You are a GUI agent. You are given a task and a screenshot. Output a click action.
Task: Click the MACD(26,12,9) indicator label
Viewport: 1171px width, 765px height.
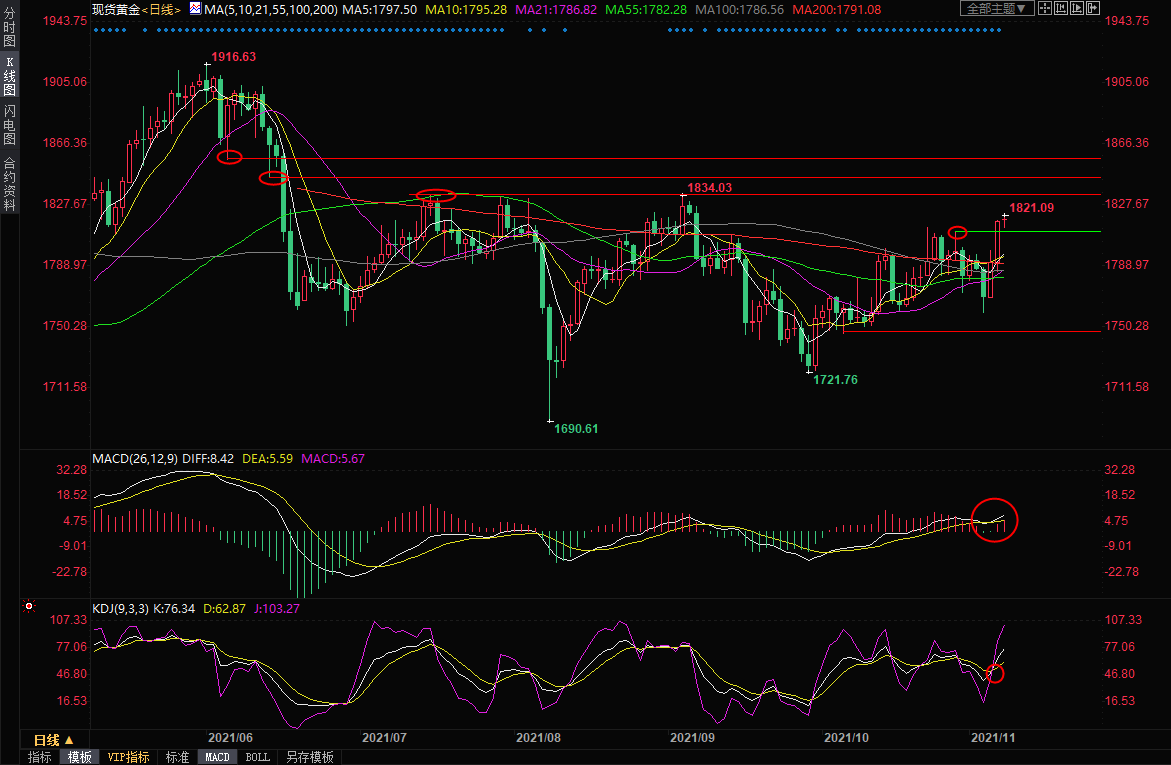(x=134, y=459)
